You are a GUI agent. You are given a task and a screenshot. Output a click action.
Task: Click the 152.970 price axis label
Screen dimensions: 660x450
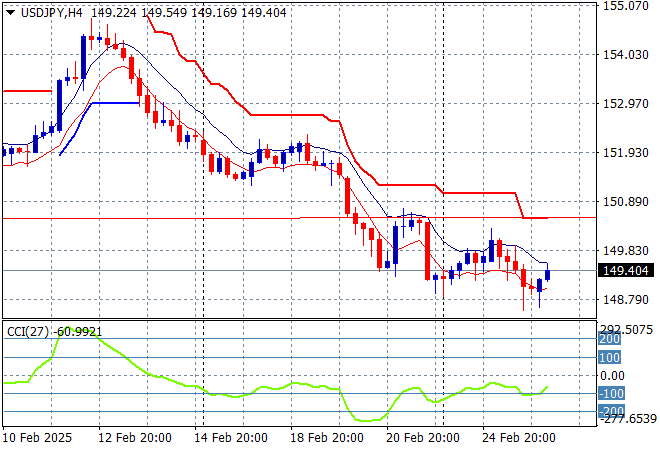pos(626,103)
